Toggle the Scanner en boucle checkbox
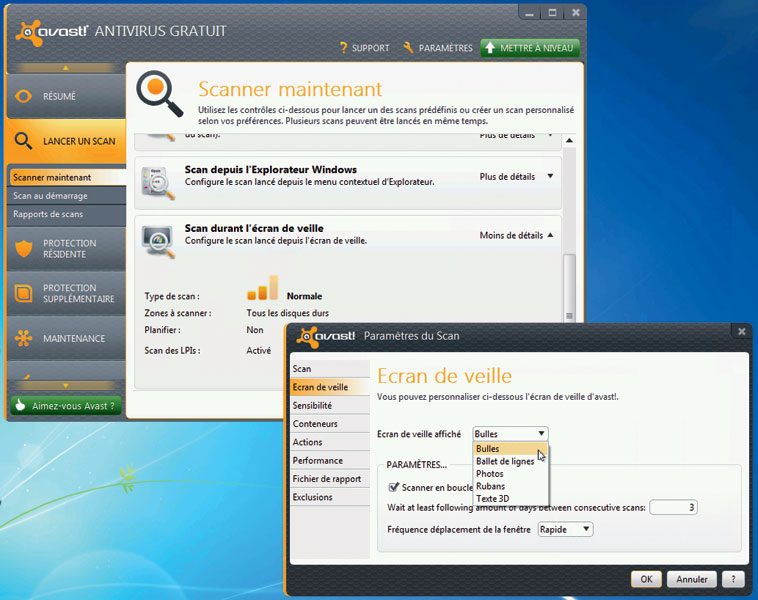 coord(394,487)
